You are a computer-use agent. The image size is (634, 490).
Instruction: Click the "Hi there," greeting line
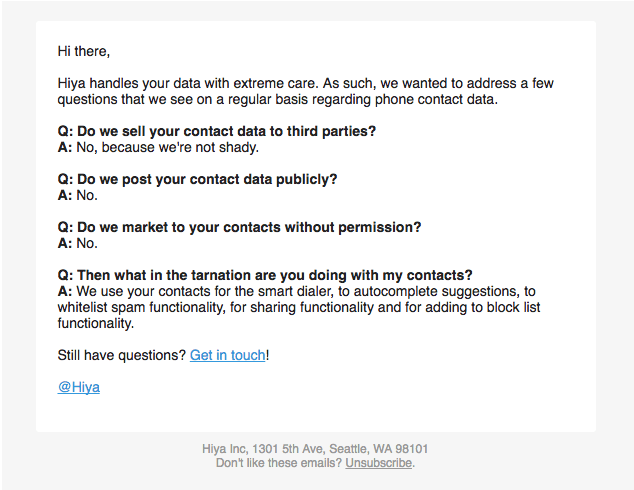pyautogui.click(x=84, y=51)
